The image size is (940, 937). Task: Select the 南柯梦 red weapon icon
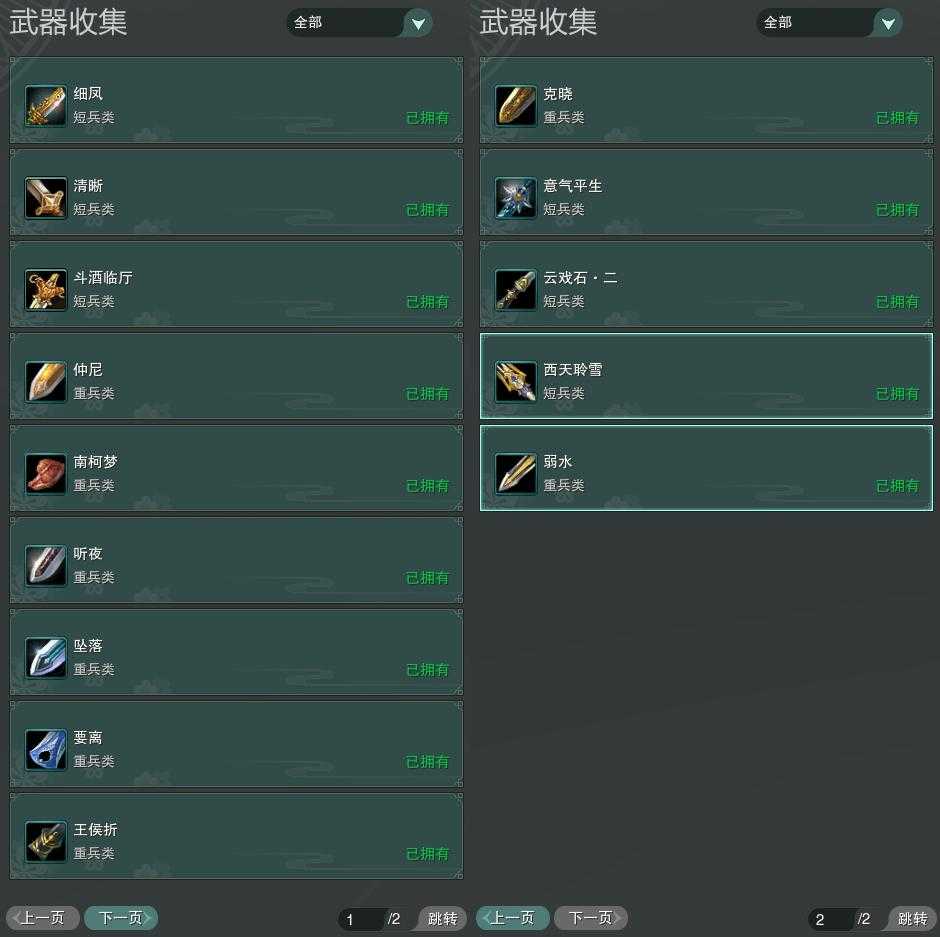46,474
